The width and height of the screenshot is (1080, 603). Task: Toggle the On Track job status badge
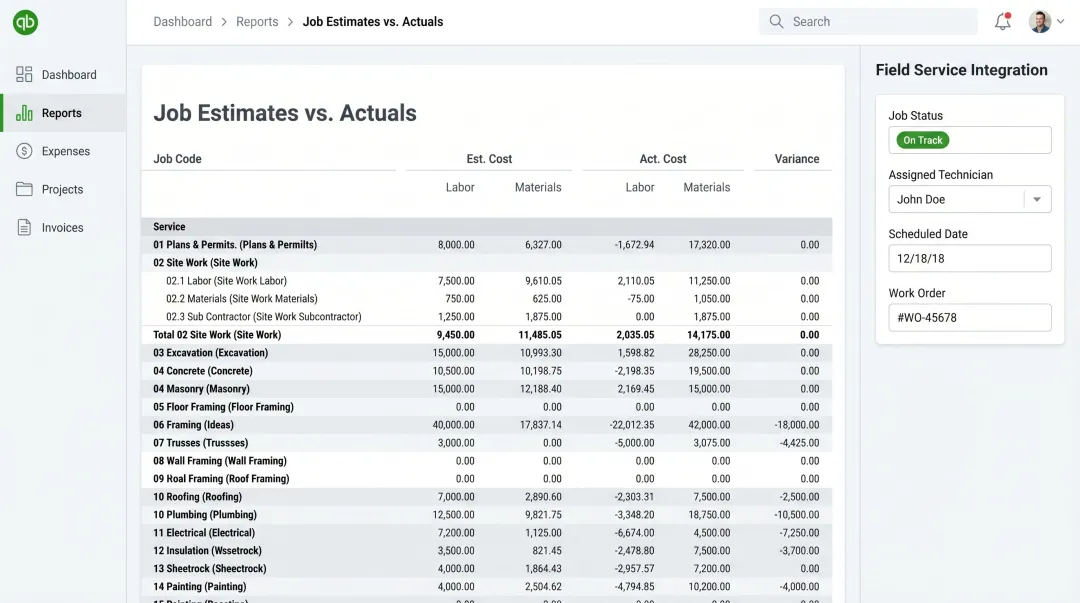920,140
